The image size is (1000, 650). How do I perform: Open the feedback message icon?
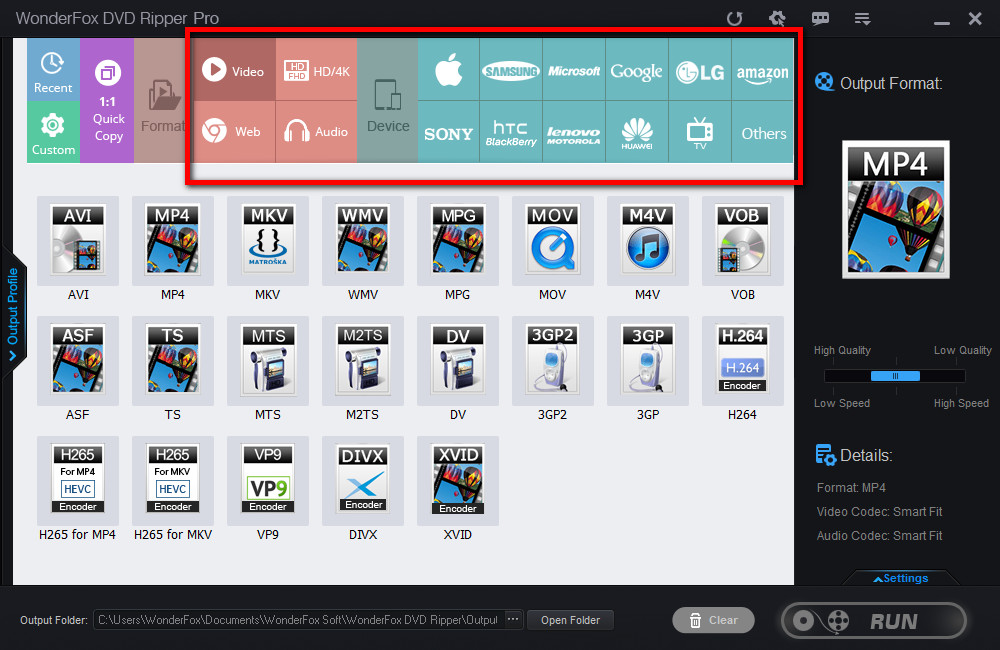820,18
